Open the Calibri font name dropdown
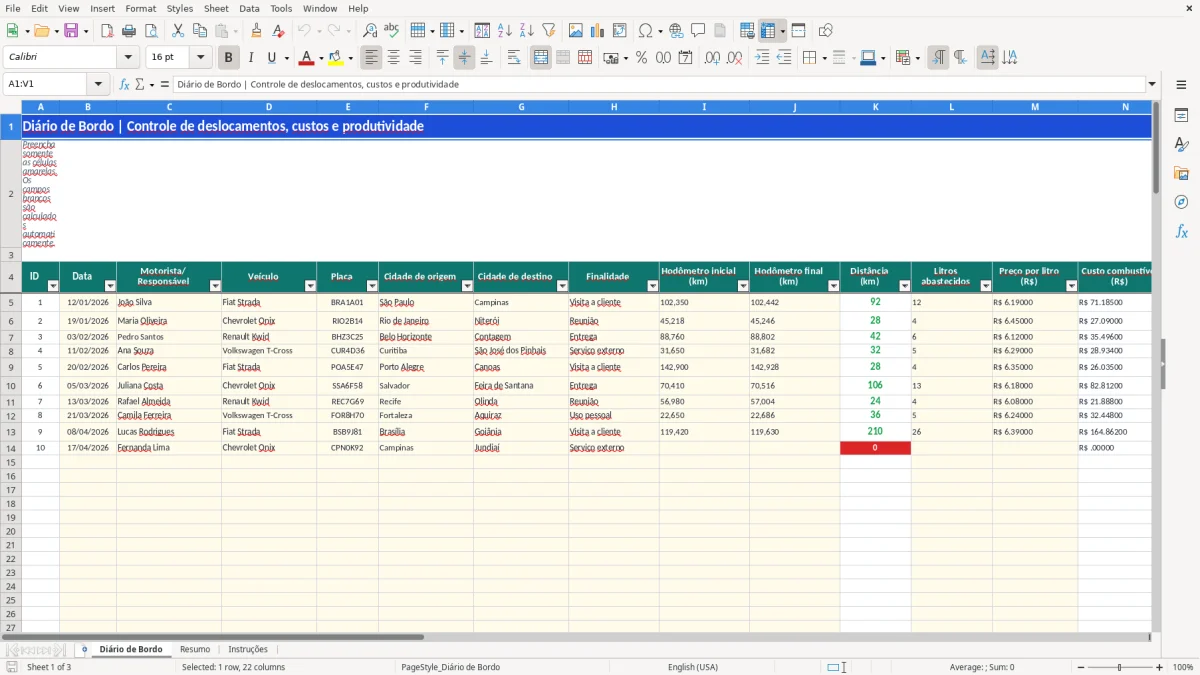Viewport: 1200px width, 675px height. 128,58
